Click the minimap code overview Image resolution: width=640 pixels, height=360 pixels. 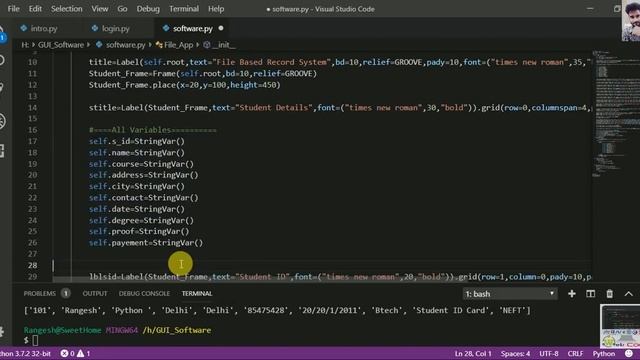point(616,114)
